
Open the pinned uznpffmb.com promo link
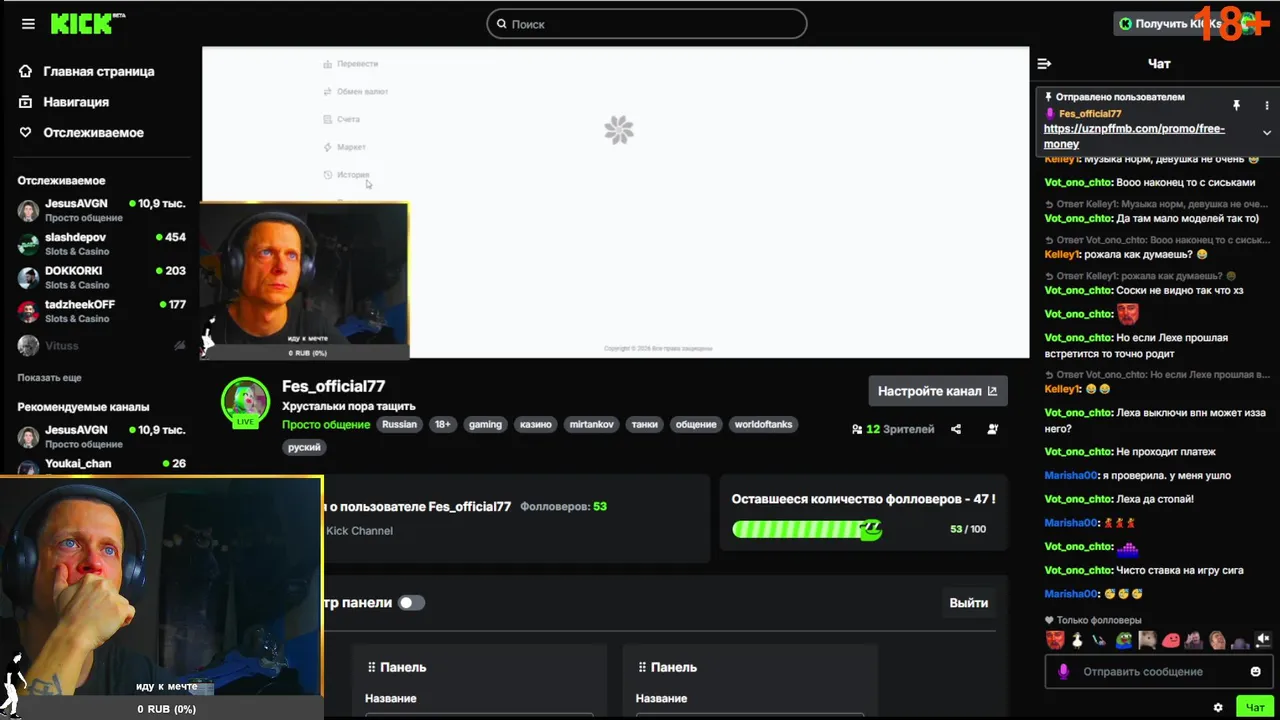click(1134, 136)
